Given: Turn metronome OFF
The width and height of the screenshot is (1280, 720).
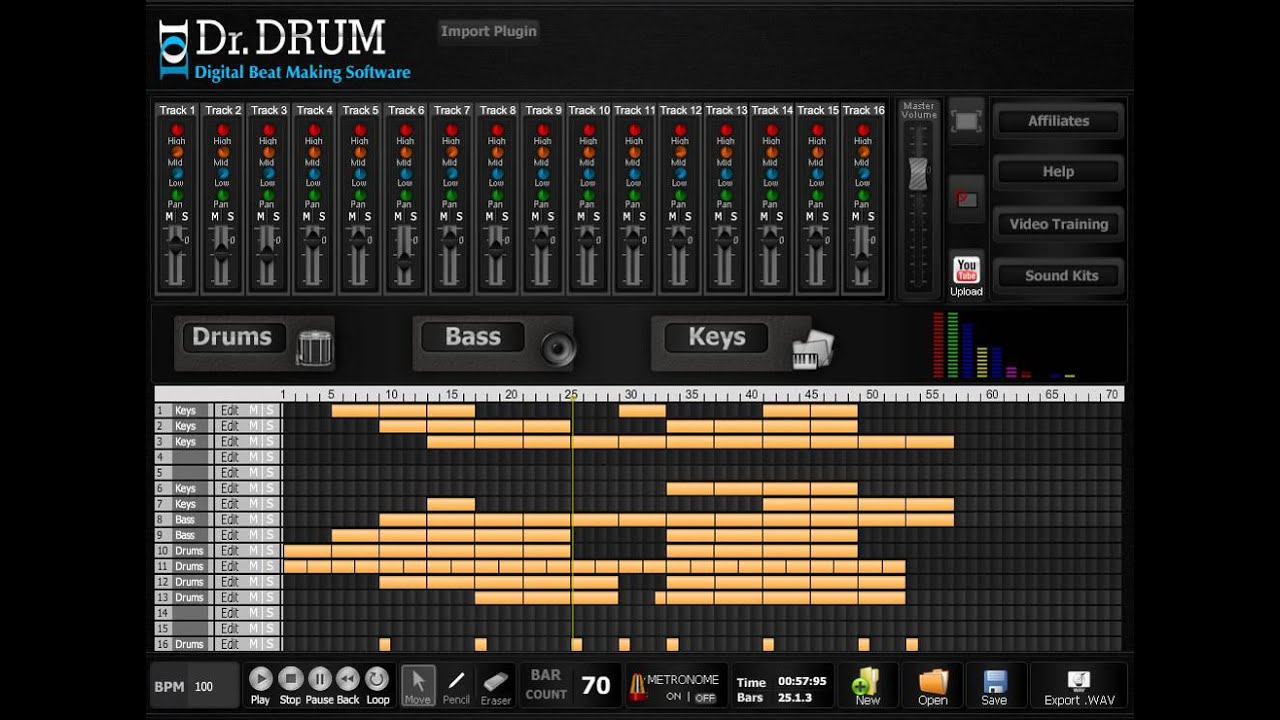Looking at the screenshot, I should tap(705, 698).
